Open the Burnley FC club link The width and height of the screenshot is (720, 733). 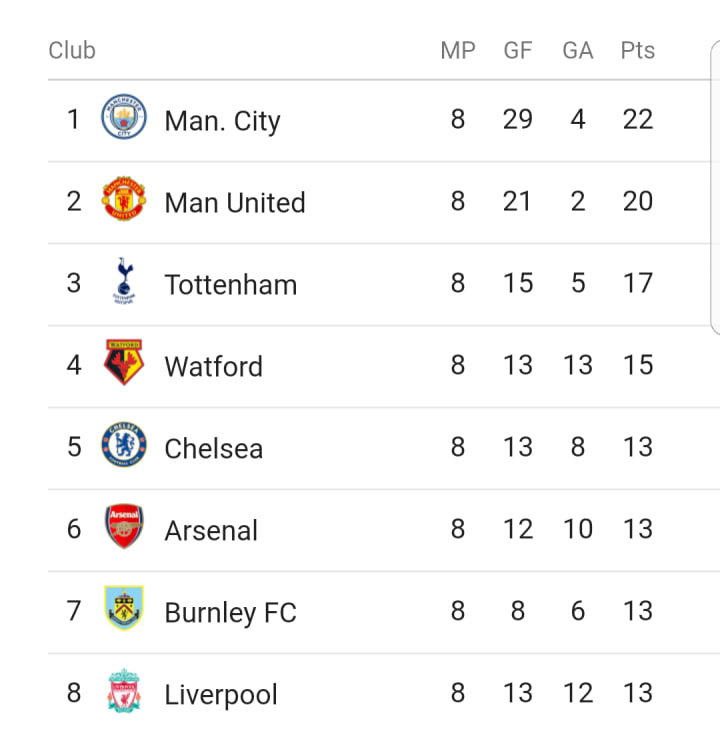[230, 612]
